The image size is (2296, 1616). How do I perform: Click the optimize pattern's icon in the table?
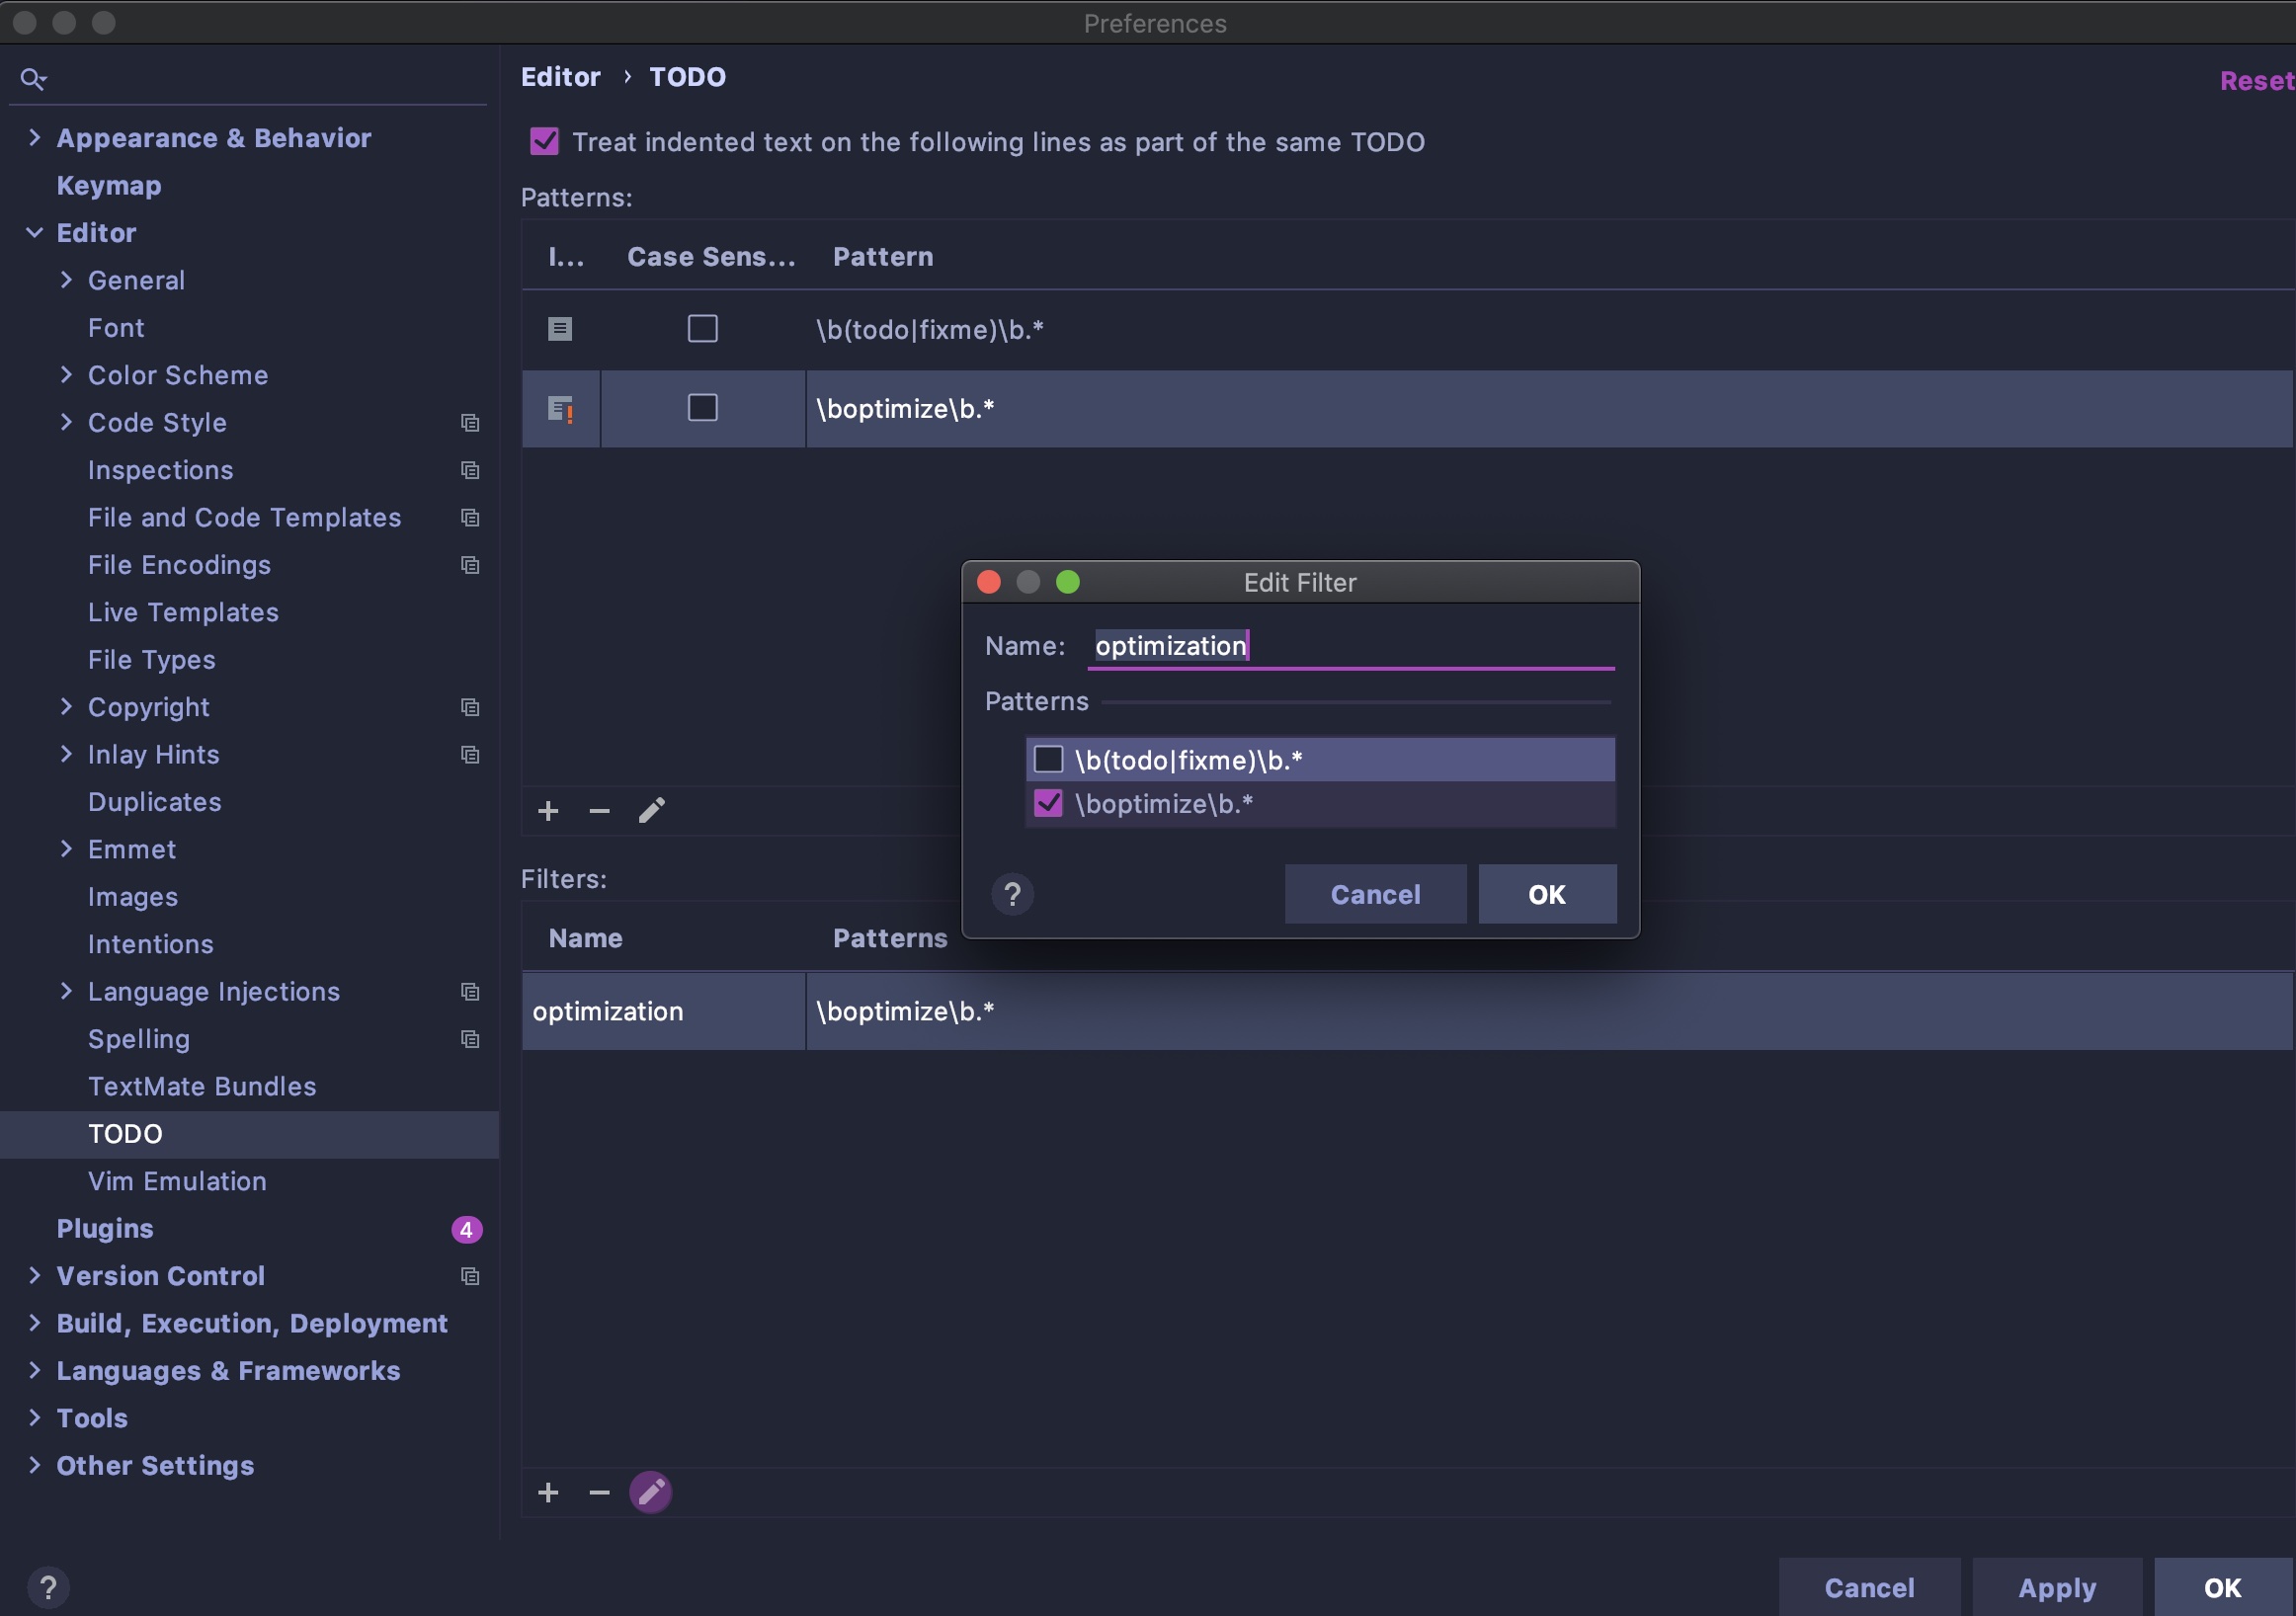(x=560, y=409)
